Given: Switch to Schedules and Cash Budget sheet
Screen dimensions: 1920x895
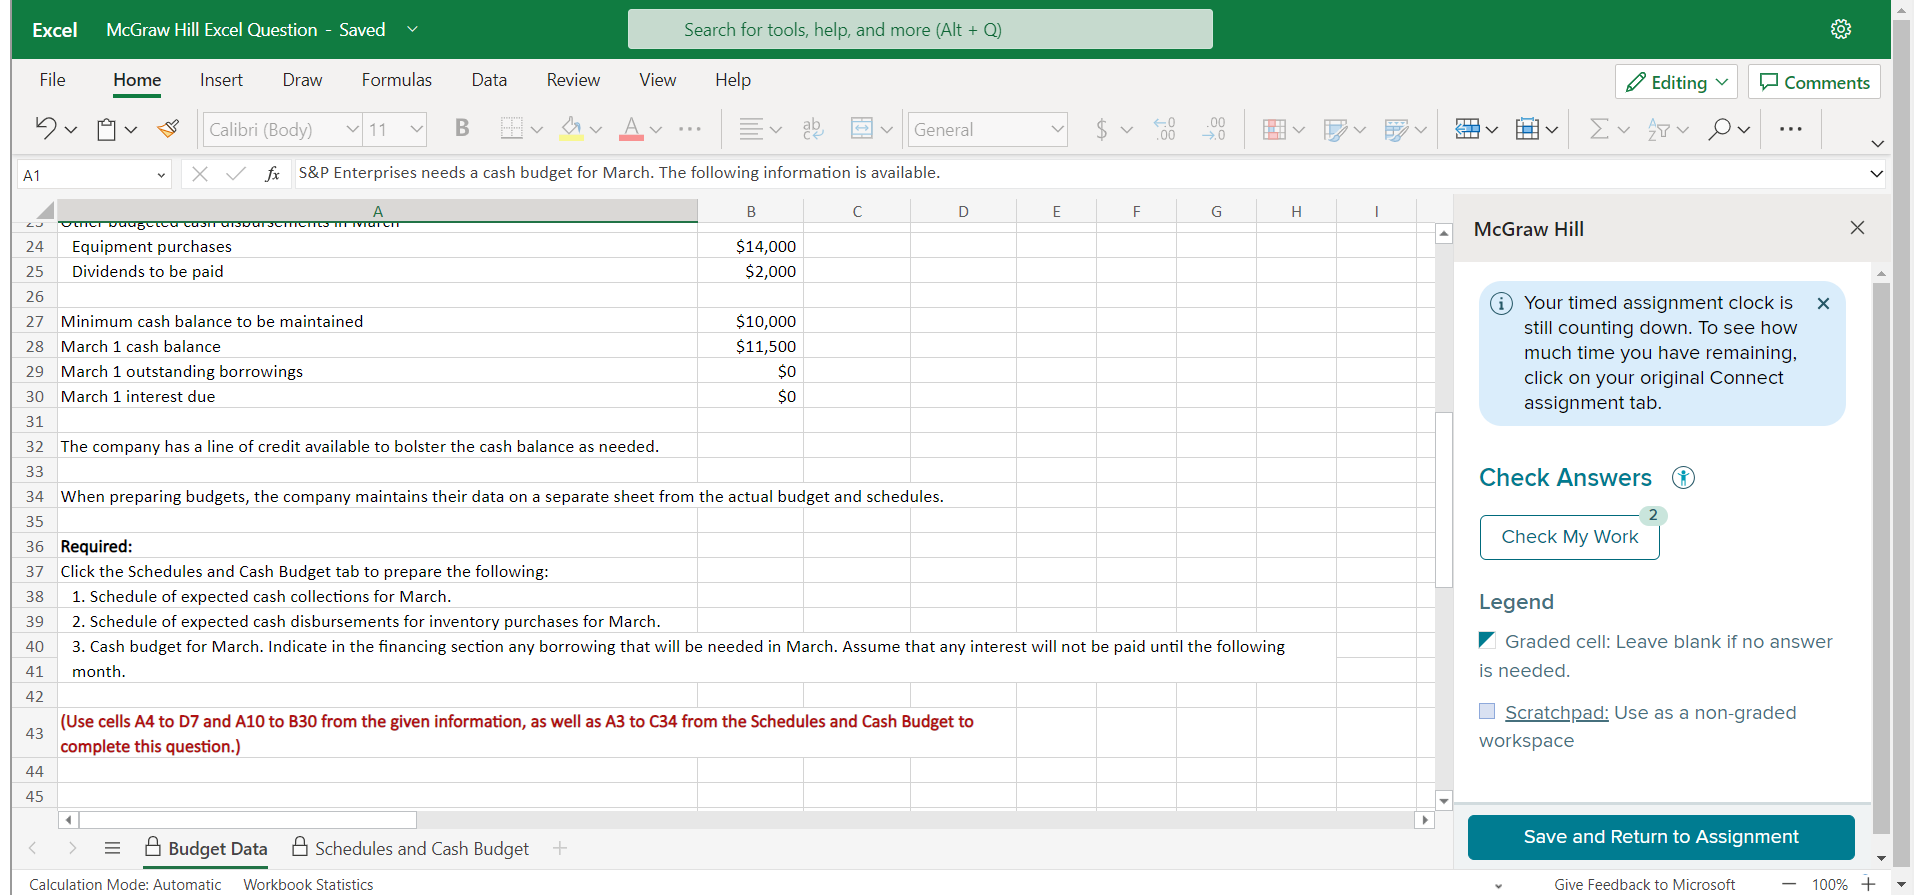Looking at the screenshot, I should pos(421,848).
